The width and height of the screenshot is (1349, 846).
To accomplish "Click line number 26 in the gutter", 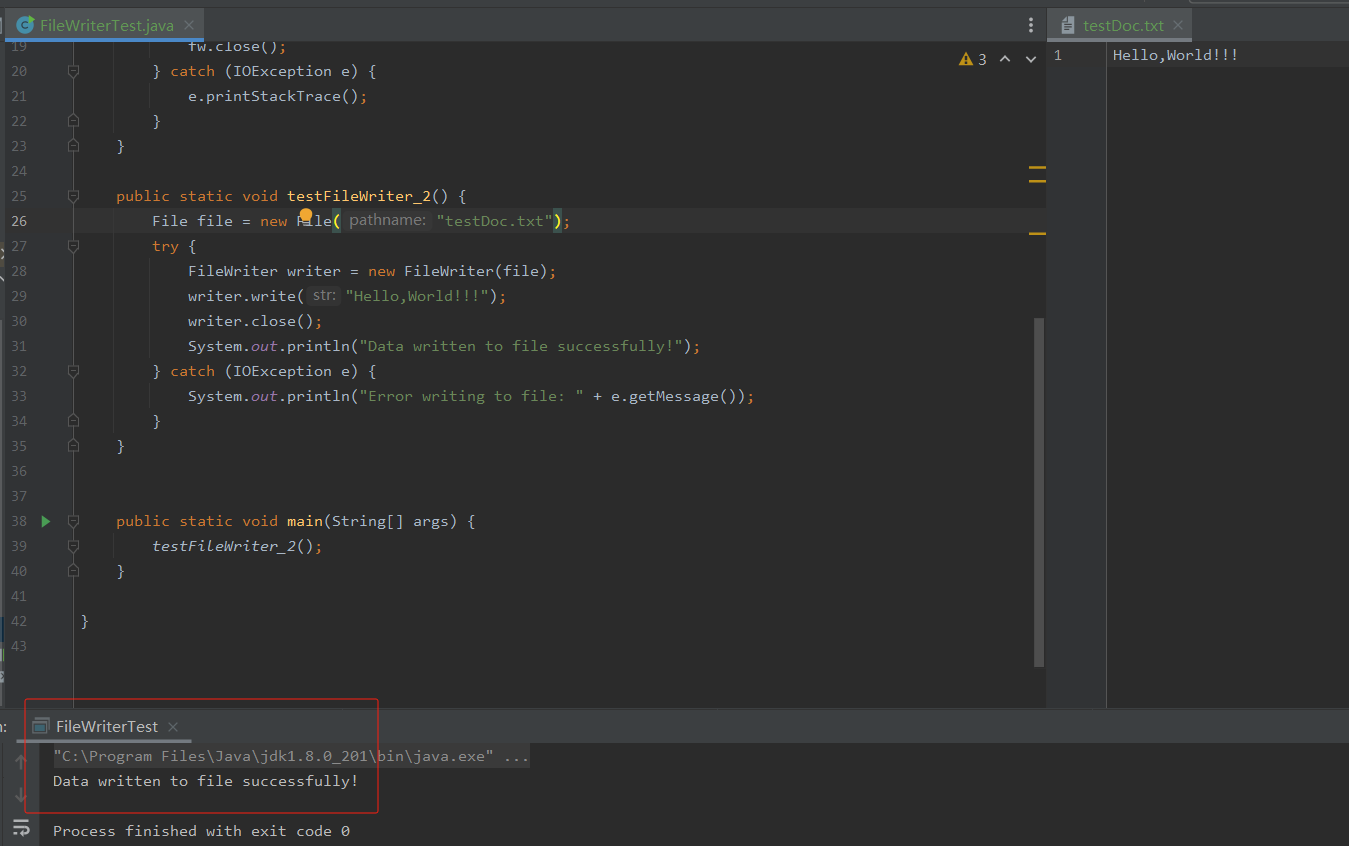I will [x=19, y=221].
